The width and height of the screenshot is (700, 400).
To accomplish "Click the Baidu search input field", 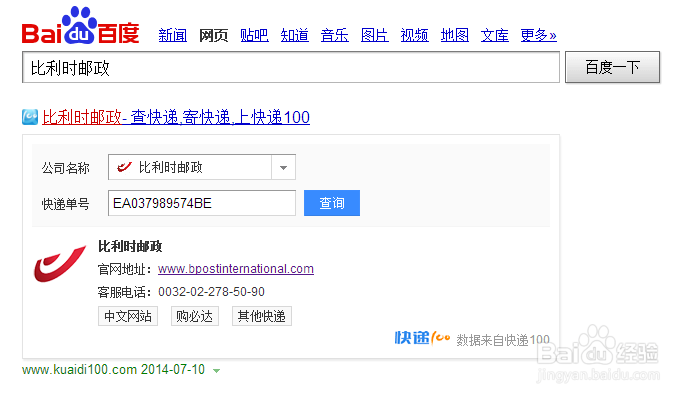I will click(291, 67).
